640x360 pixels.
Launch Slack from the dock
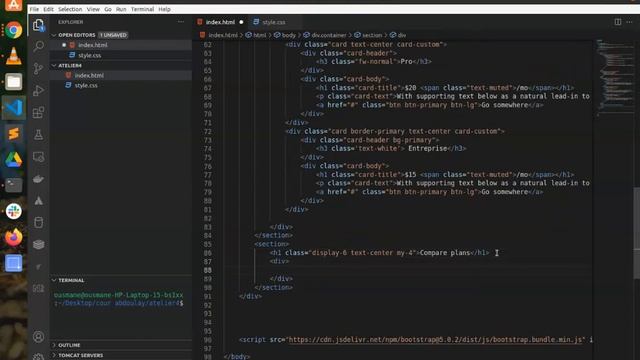point(13,211)
